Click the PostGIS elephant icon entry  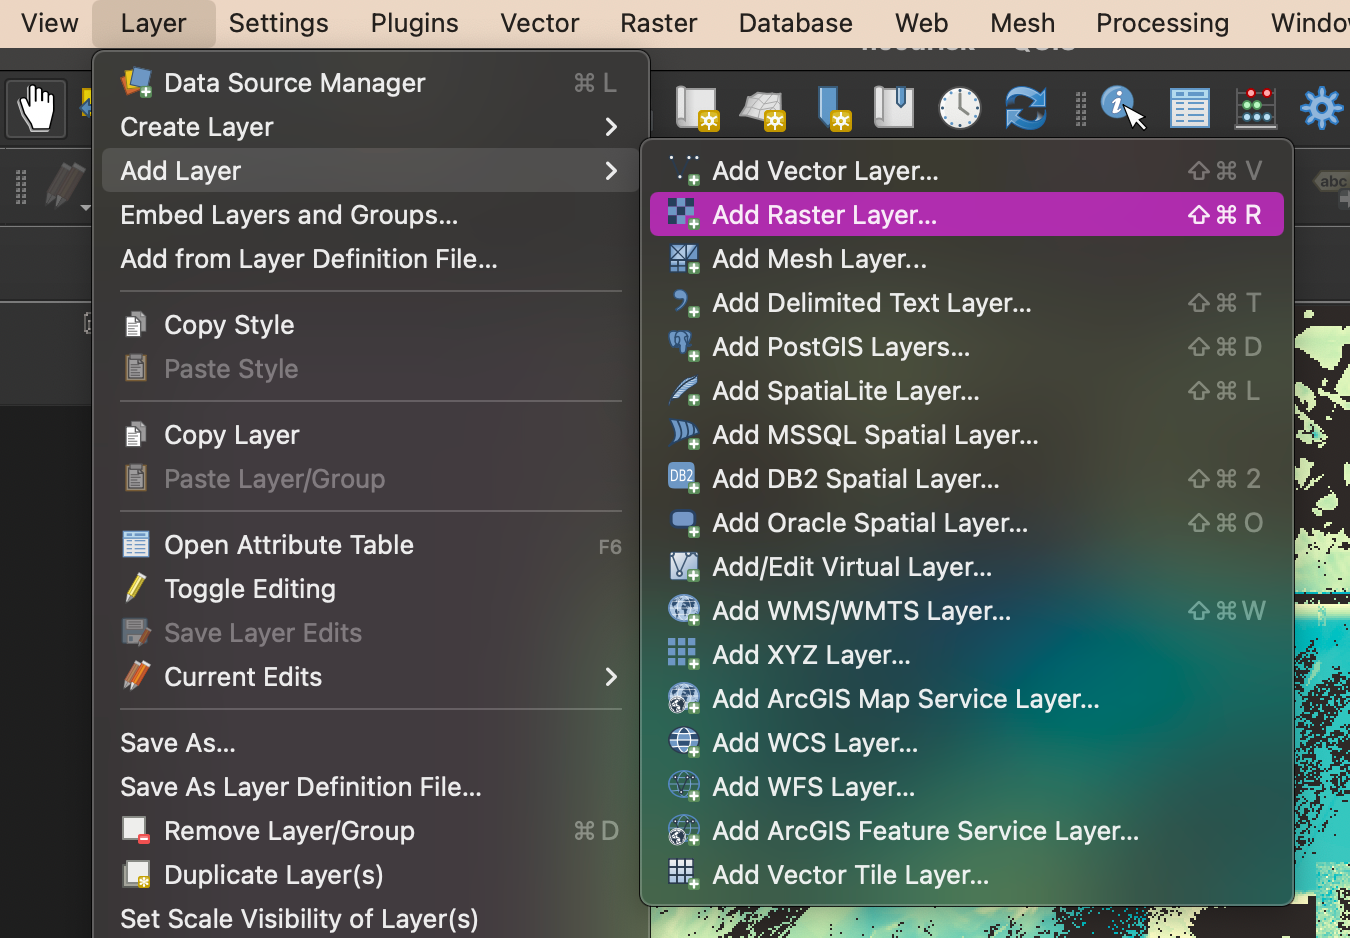click(x=684, y=347)
